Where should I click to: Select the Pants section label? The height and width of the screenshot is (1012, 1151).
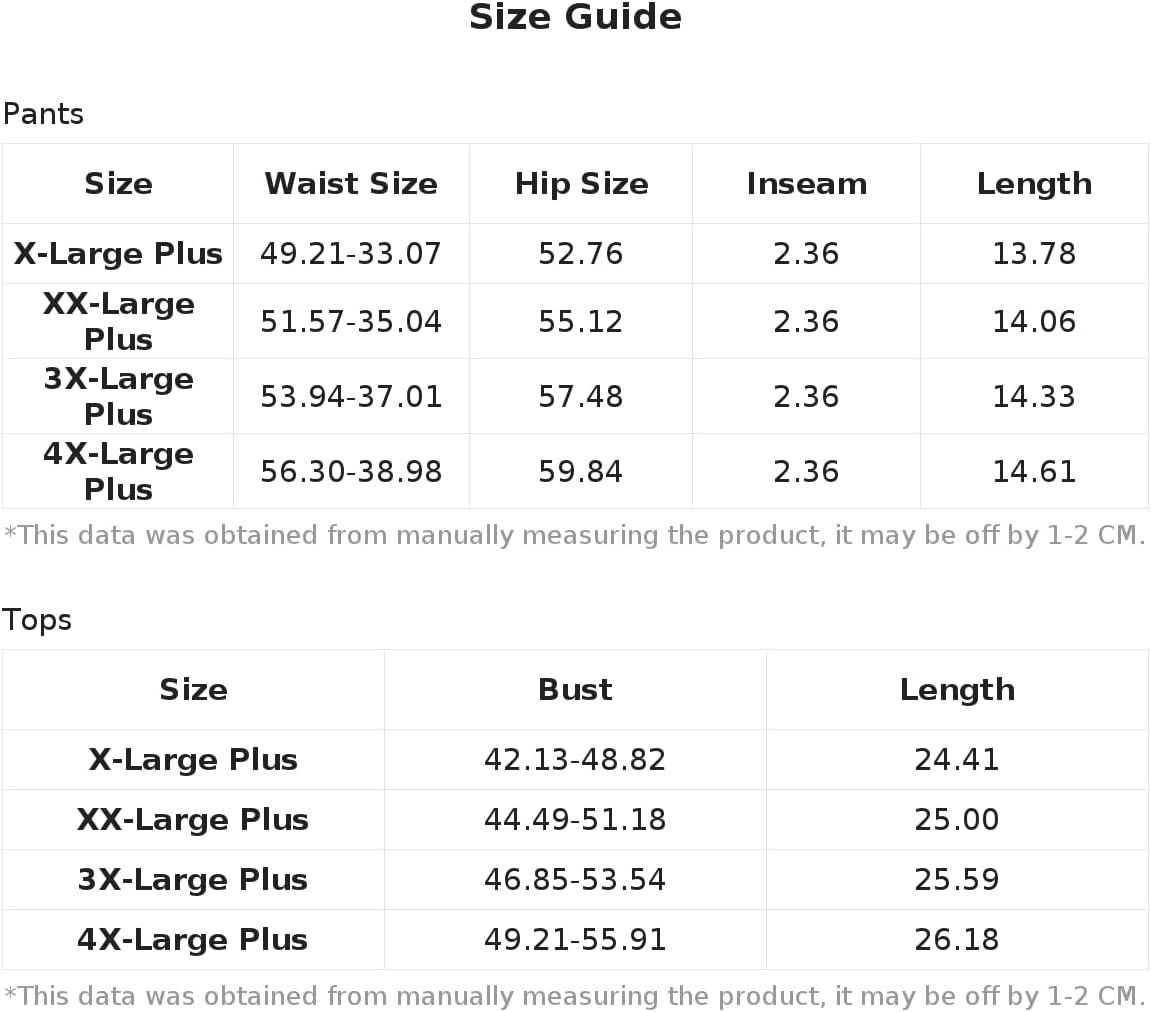point(43,114)
